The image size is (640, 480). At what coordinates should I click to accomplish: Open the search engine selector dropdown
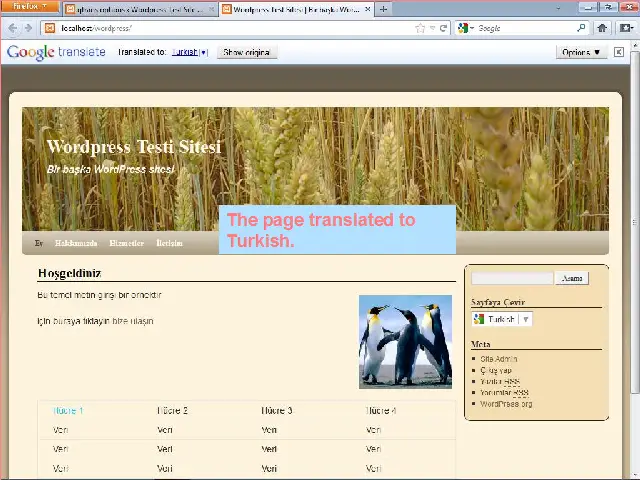pyautogui.click(x=466, y=28)
